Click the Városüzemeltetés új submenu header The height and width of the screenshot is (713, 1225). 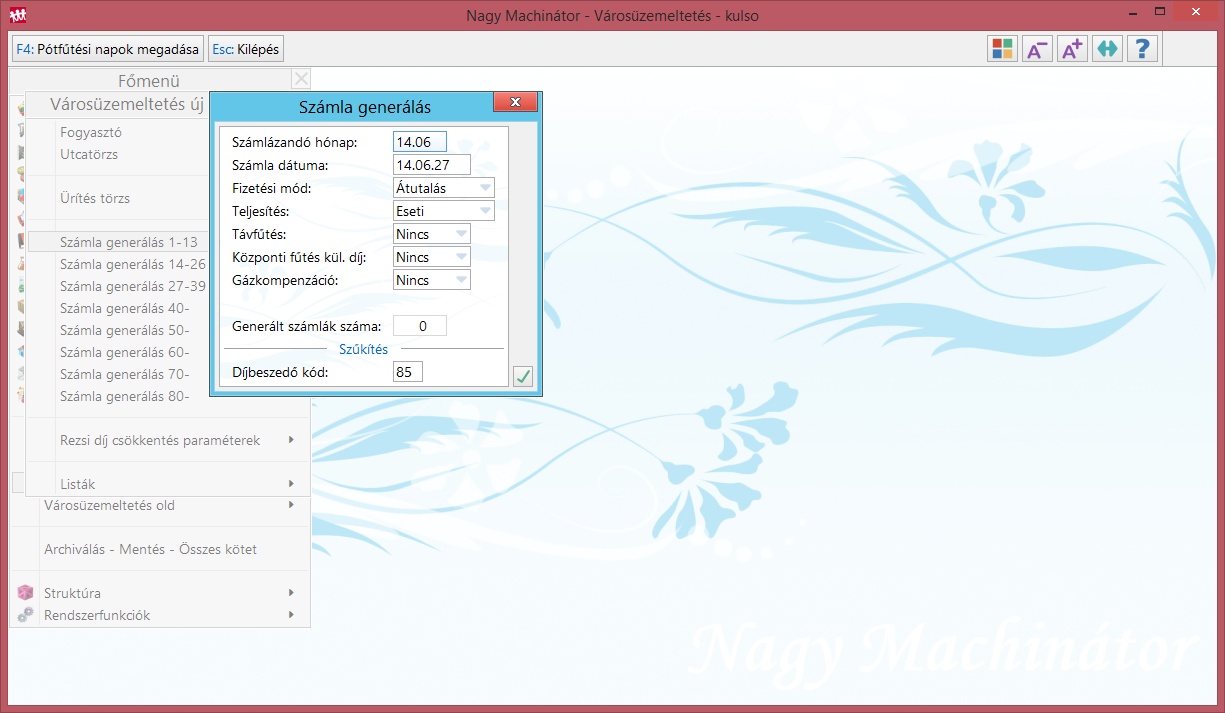(x=127, y=103)
